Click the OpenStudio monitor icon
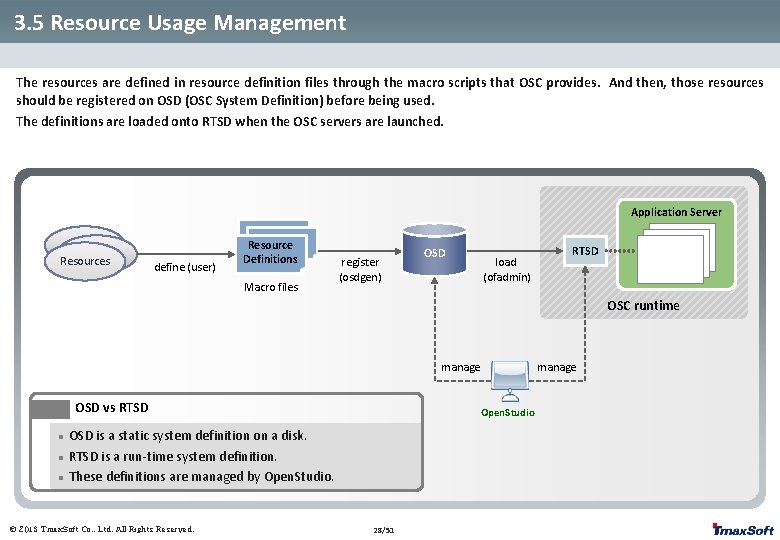 tap(510, 381)
